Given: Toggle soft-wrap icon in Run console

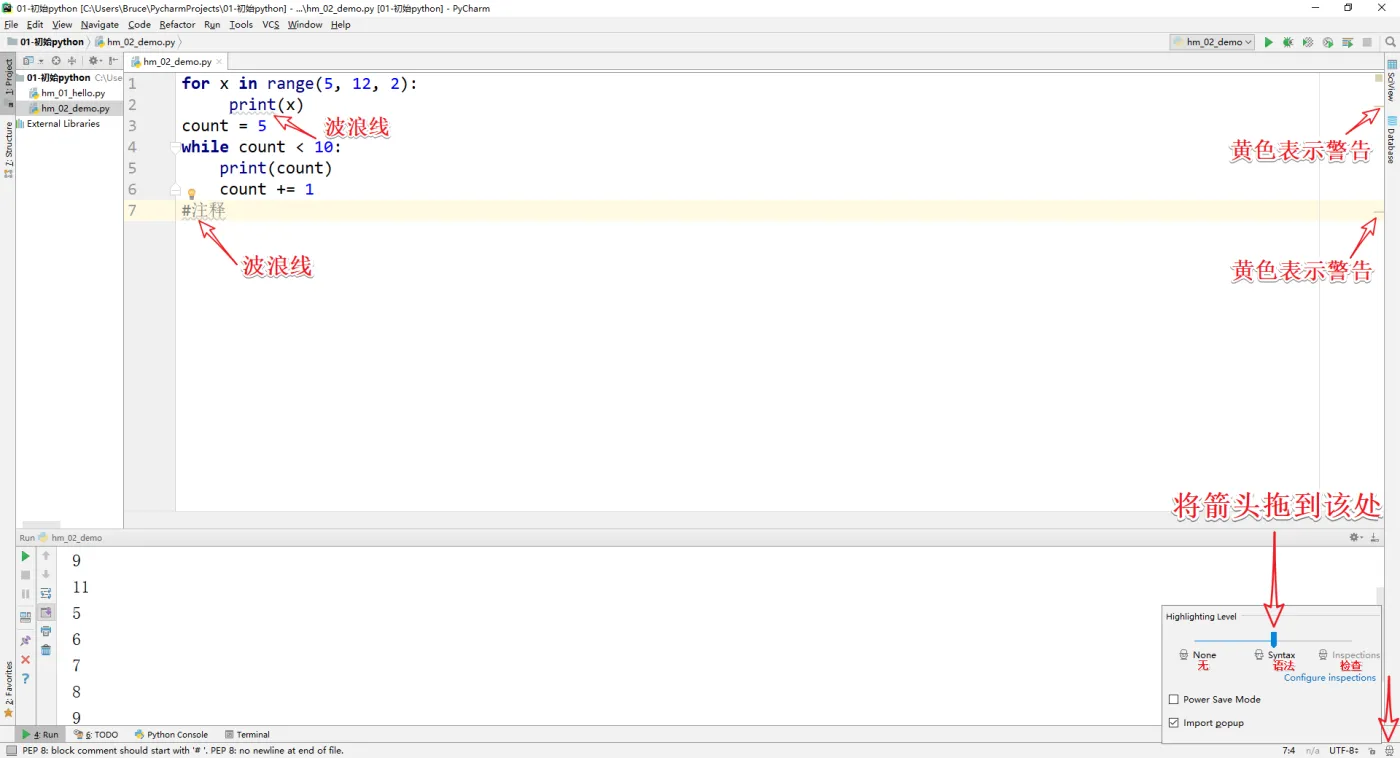Looking at the screenshot, I should [46, 593].
